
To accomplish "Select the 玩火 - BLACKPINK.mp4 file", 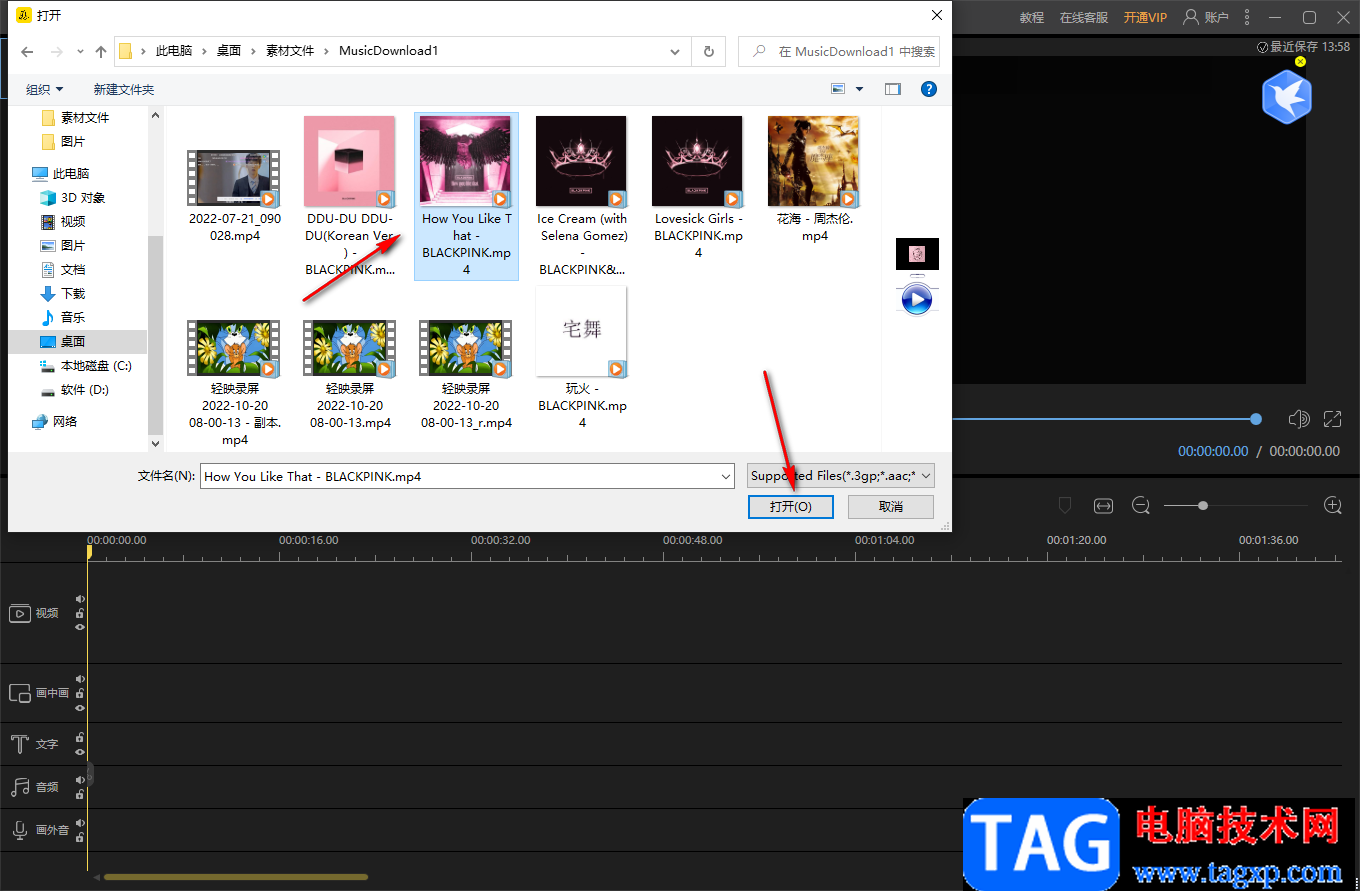I will pyautogui.click(x=582, y=358).
